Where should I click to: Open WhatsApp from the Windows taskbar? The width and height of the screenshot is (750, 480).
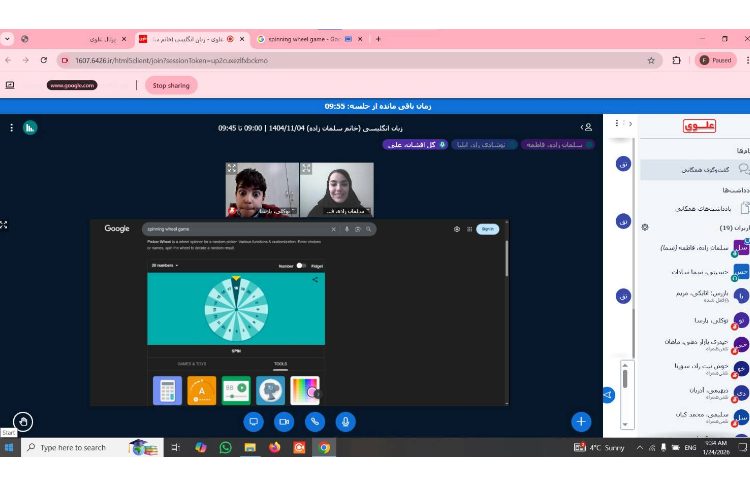coord(226,447)
